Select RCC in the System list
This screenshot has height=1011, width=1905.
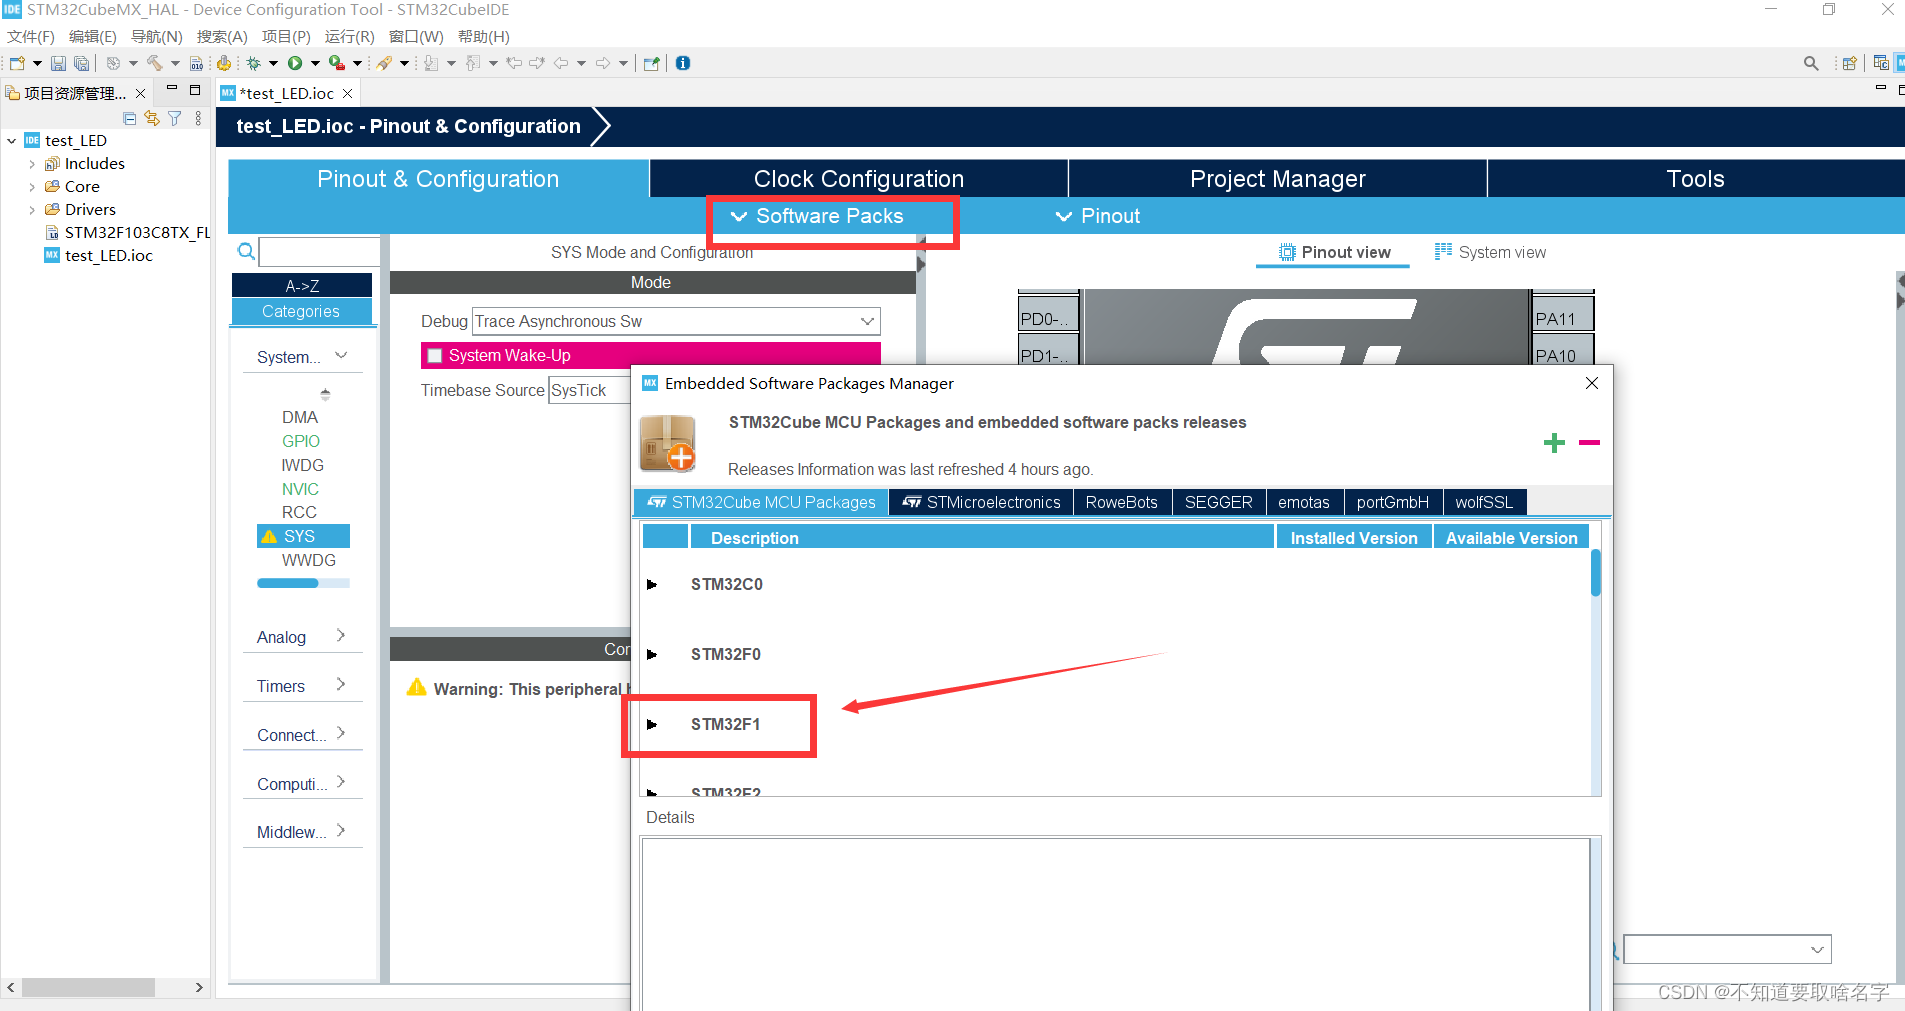[x=299, y=512]
